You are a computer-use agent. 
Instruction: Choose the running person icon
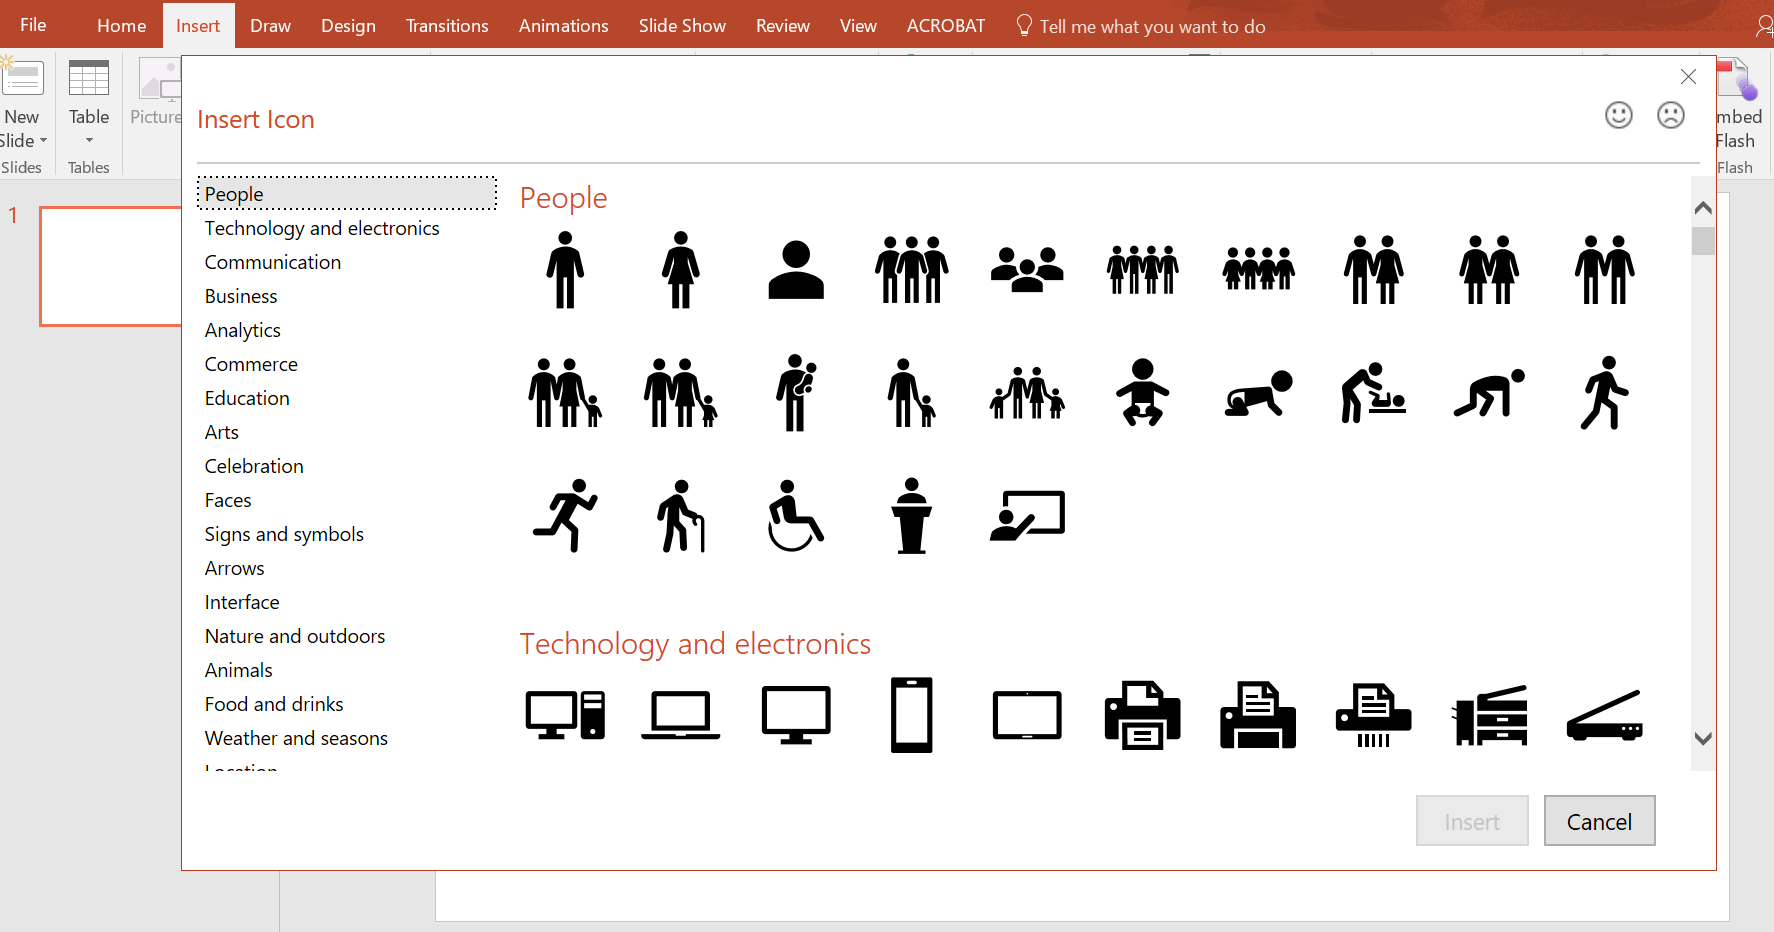click(565, 516)
